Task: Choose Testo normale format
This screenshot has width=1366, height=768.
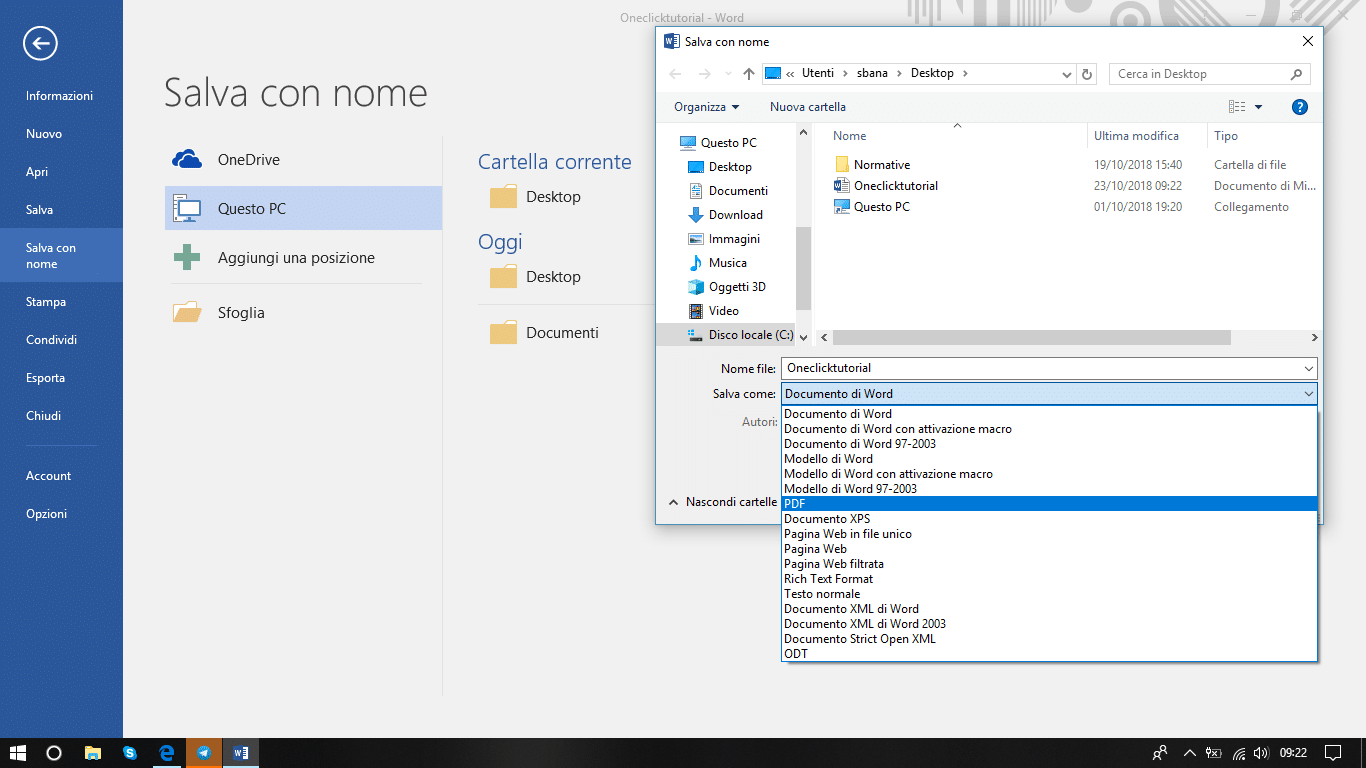Action: tap(1049, 594)
